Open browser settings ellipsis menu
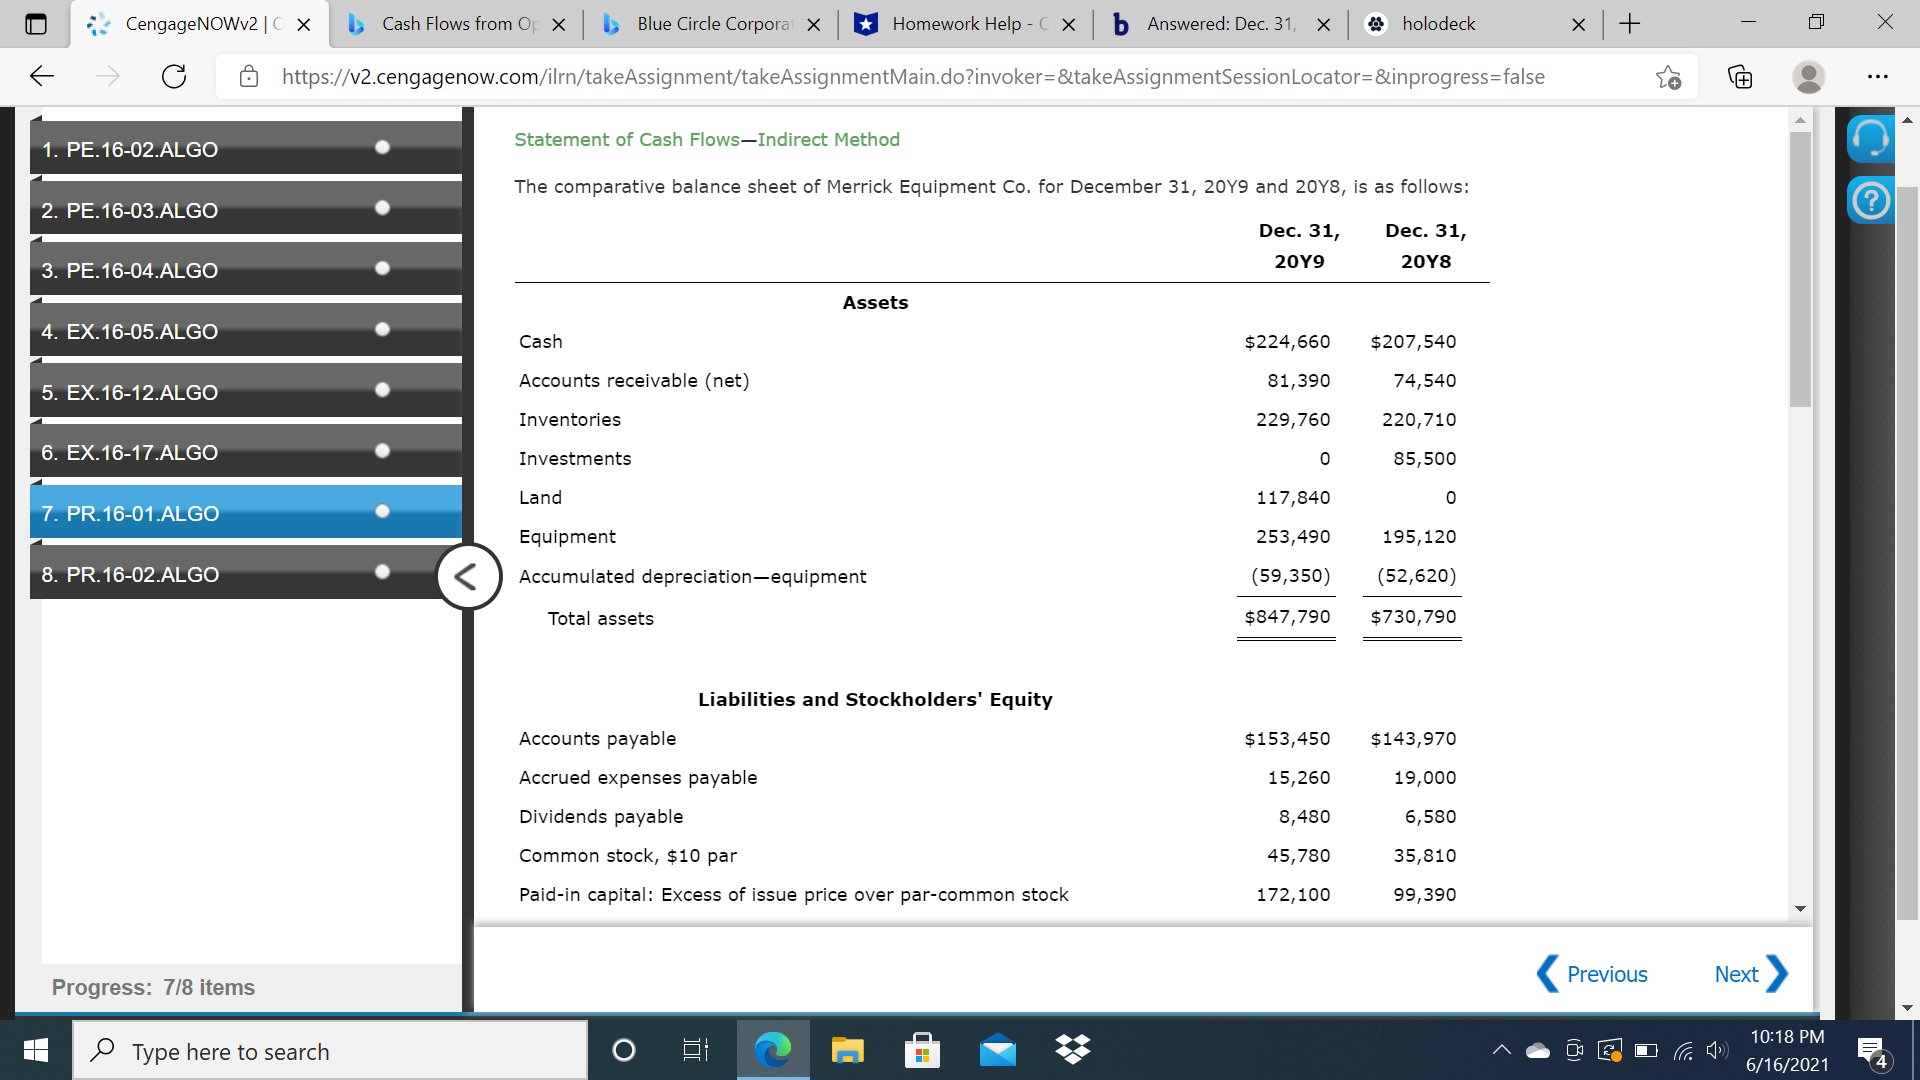Viewport: 1920px width, 1080px height. pyautogui.click(x=1878, y=76)
